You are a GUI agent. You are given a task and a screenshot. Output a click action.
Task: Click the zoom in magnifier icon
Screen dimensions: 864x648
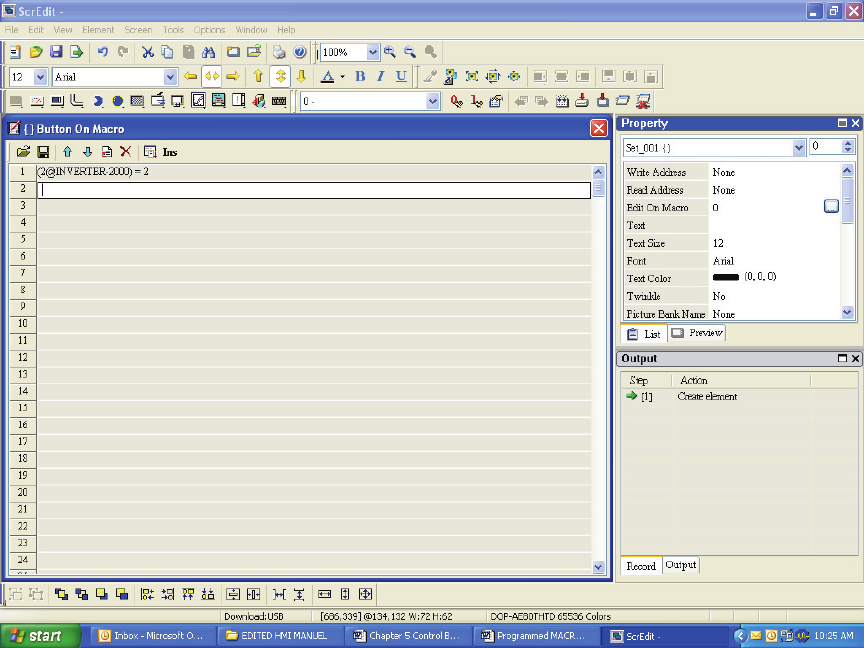pyautogui.click(x=390, y=52)
